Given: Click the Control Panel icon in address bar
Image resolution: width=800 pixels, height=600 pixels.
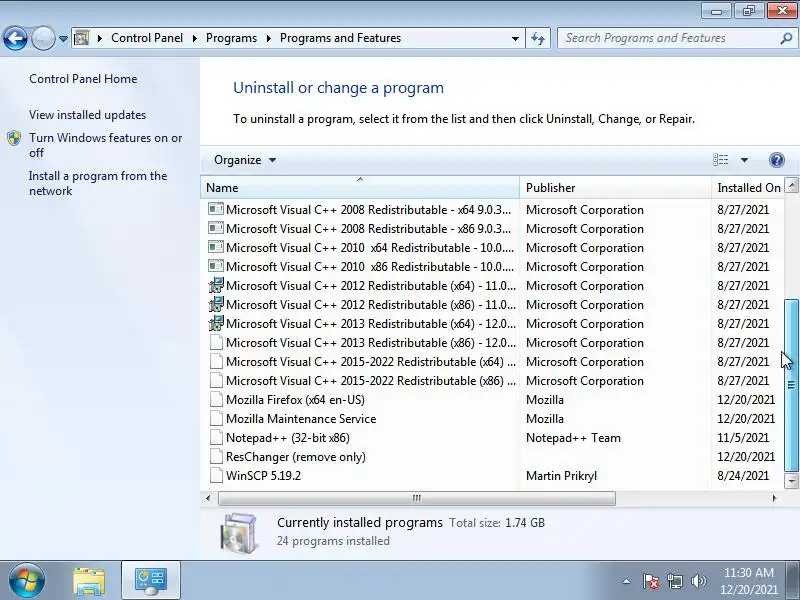Looking at the screenshot, I should point(82,38).
